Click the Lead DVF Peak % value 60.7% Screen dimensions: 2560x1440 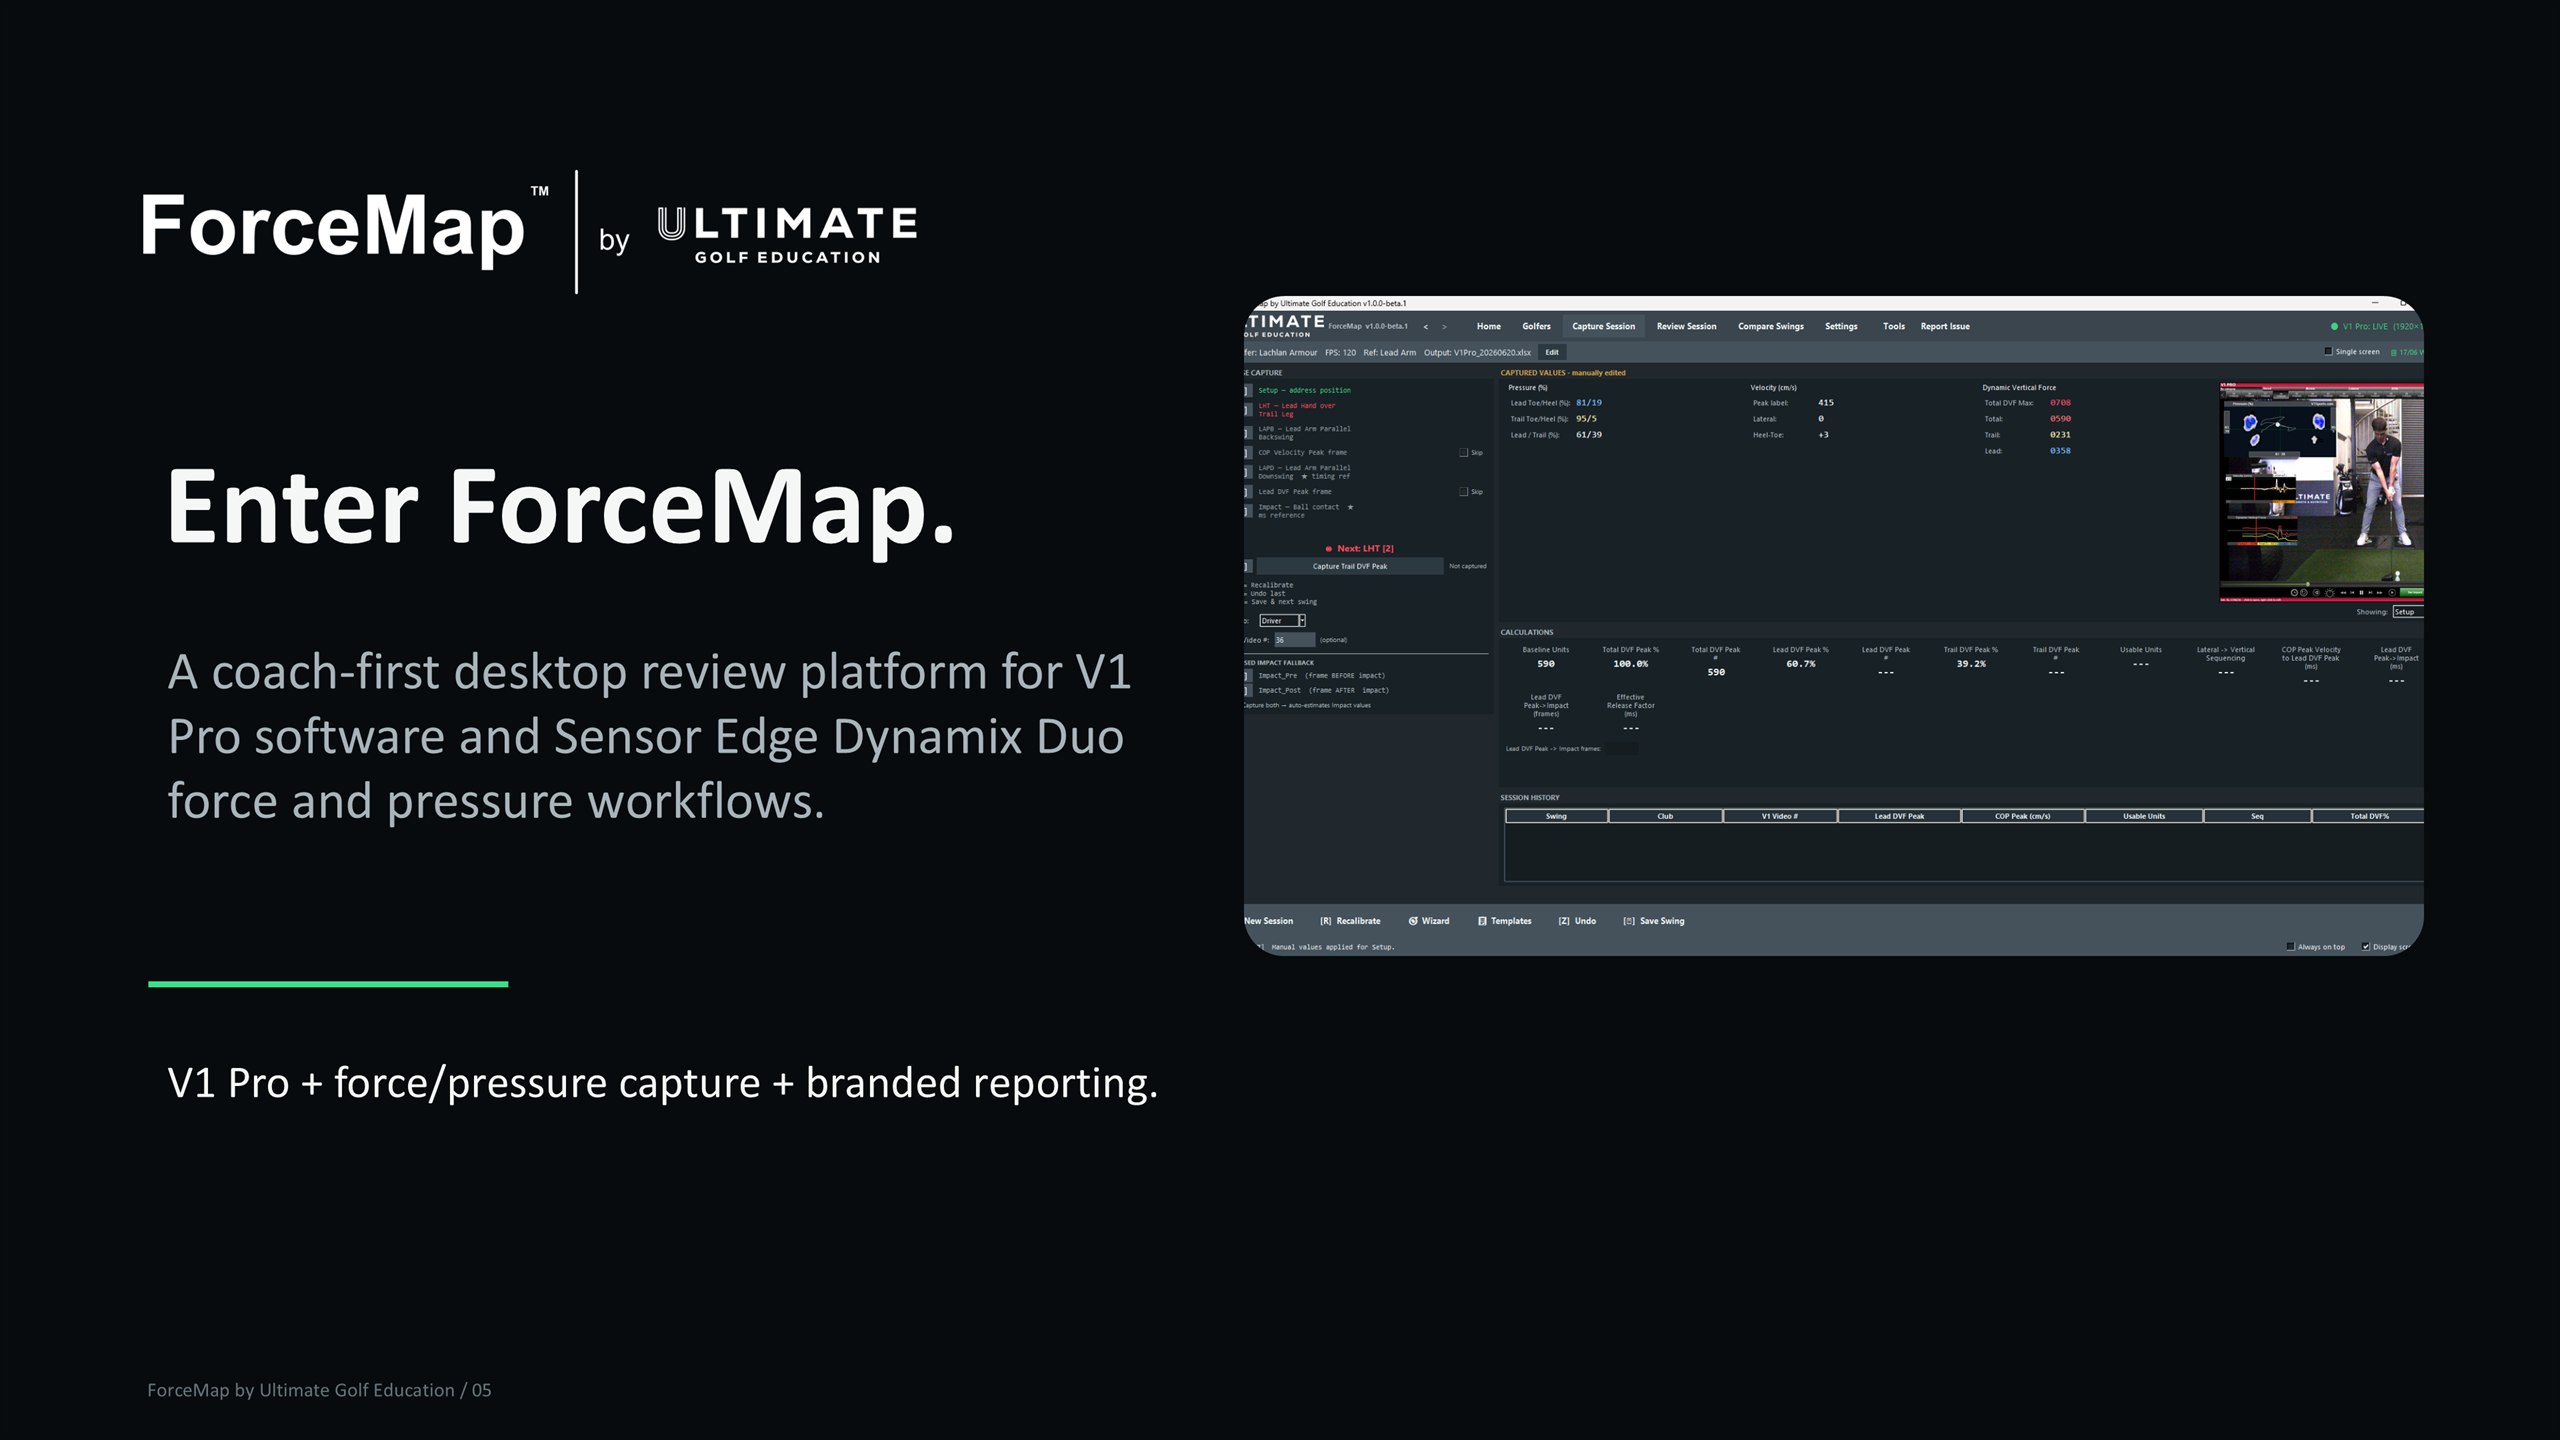click(x=1800, y=663)
